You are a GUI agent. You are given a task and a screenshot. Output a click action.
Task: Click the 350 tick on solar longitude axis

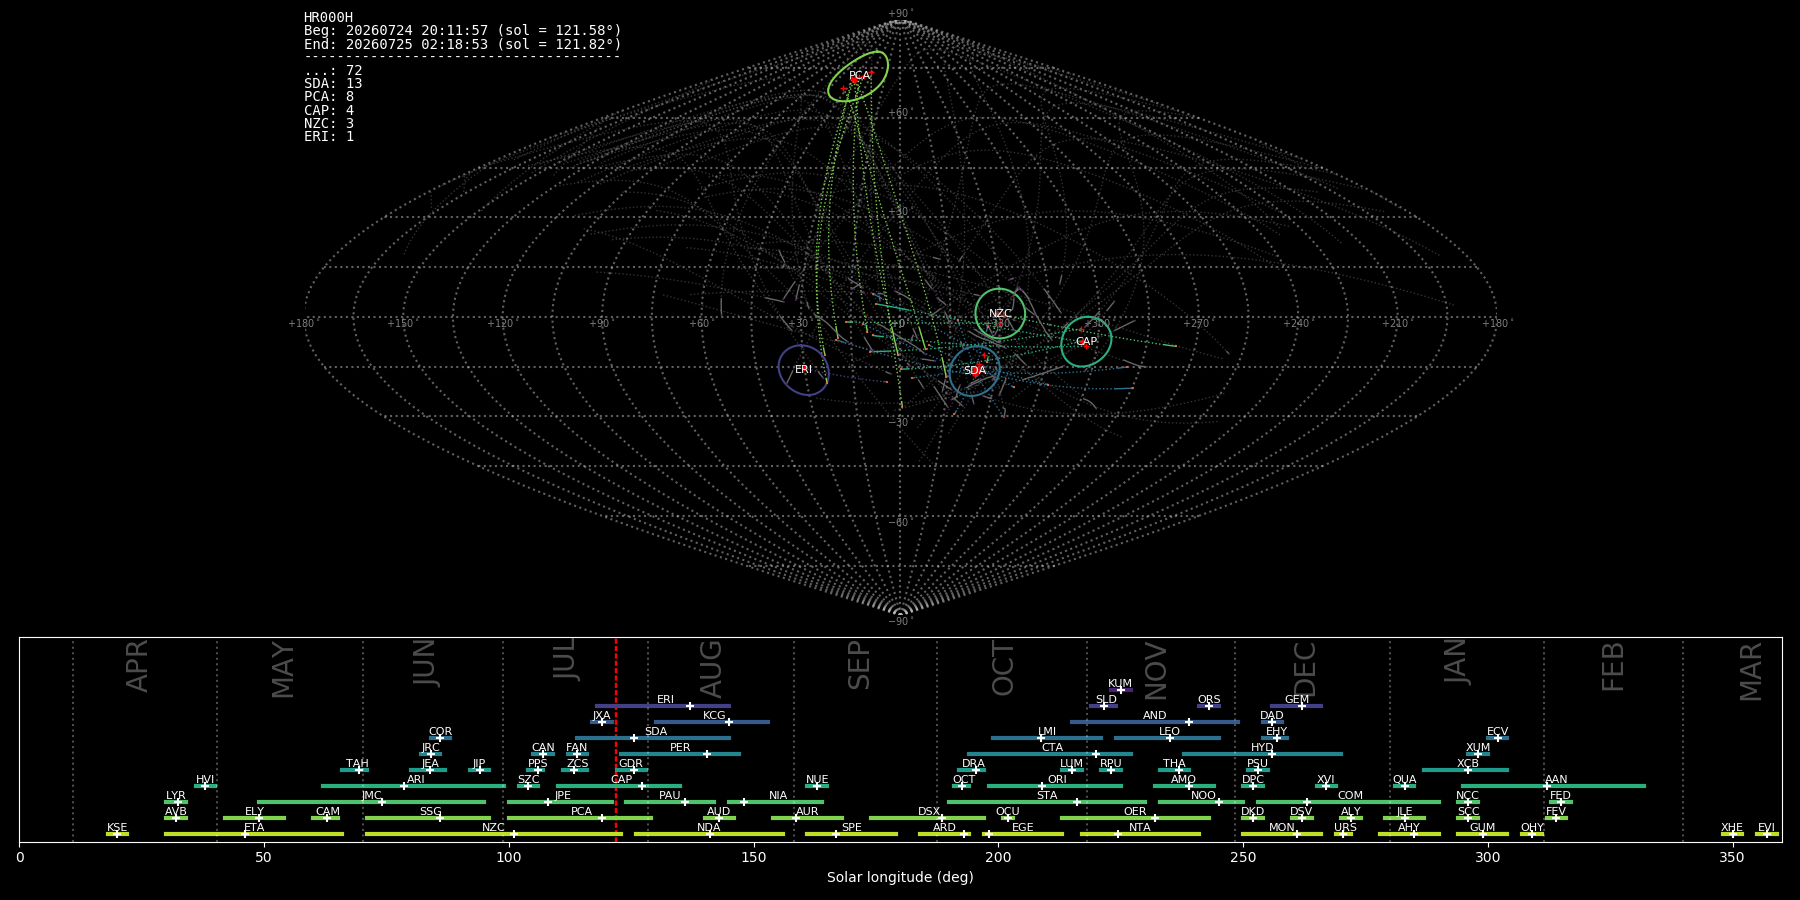coord(1732,857)
